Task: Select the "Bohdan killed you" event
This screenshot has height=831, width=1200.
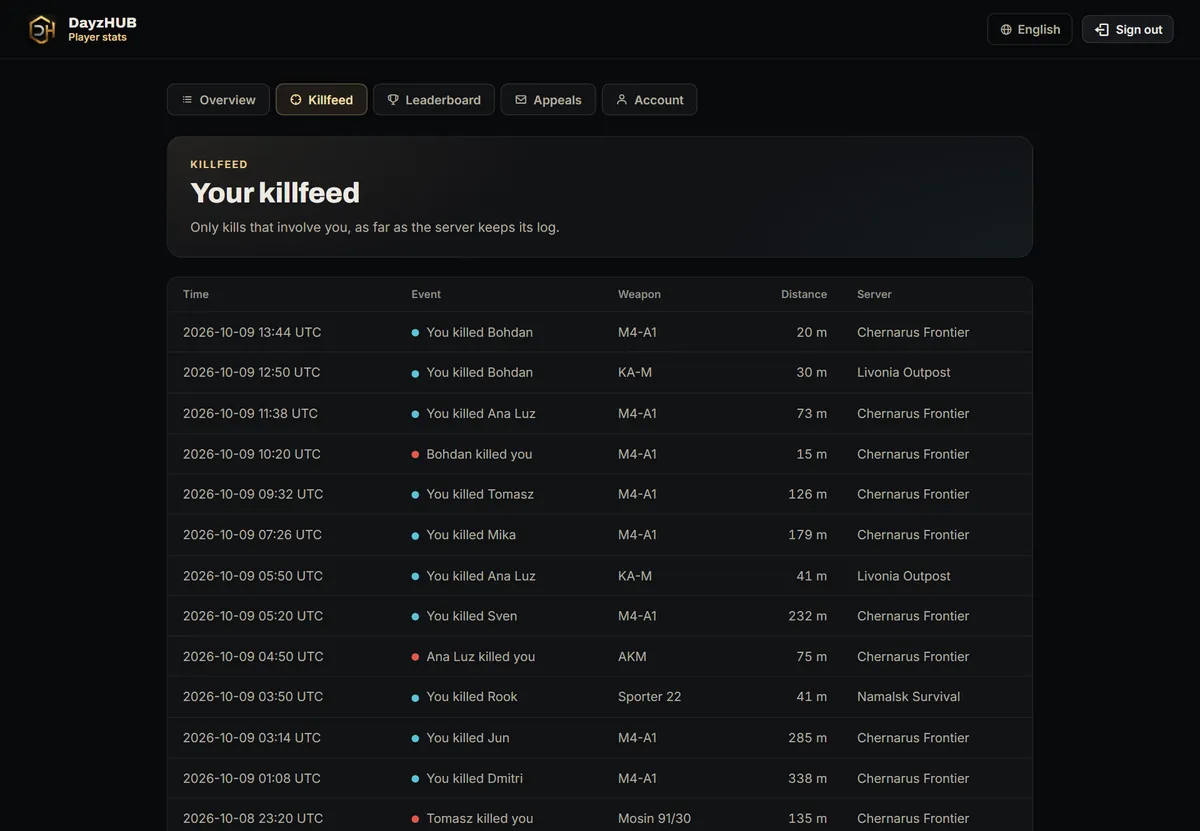Action: 479,454
